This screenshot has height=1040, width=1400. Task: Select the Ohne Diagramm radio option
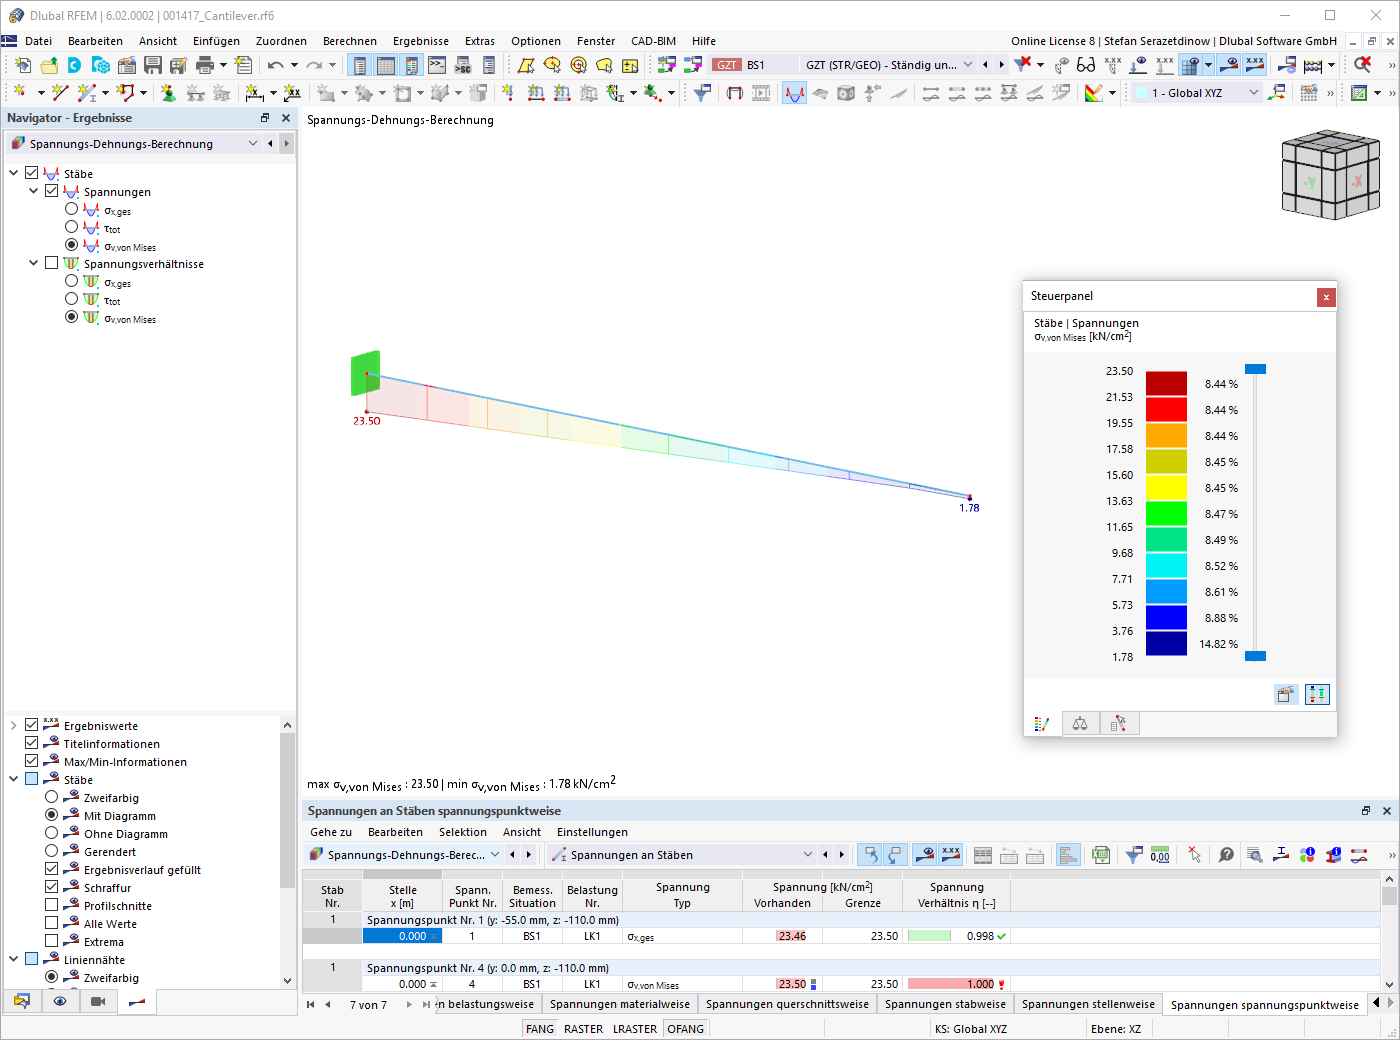52,833
